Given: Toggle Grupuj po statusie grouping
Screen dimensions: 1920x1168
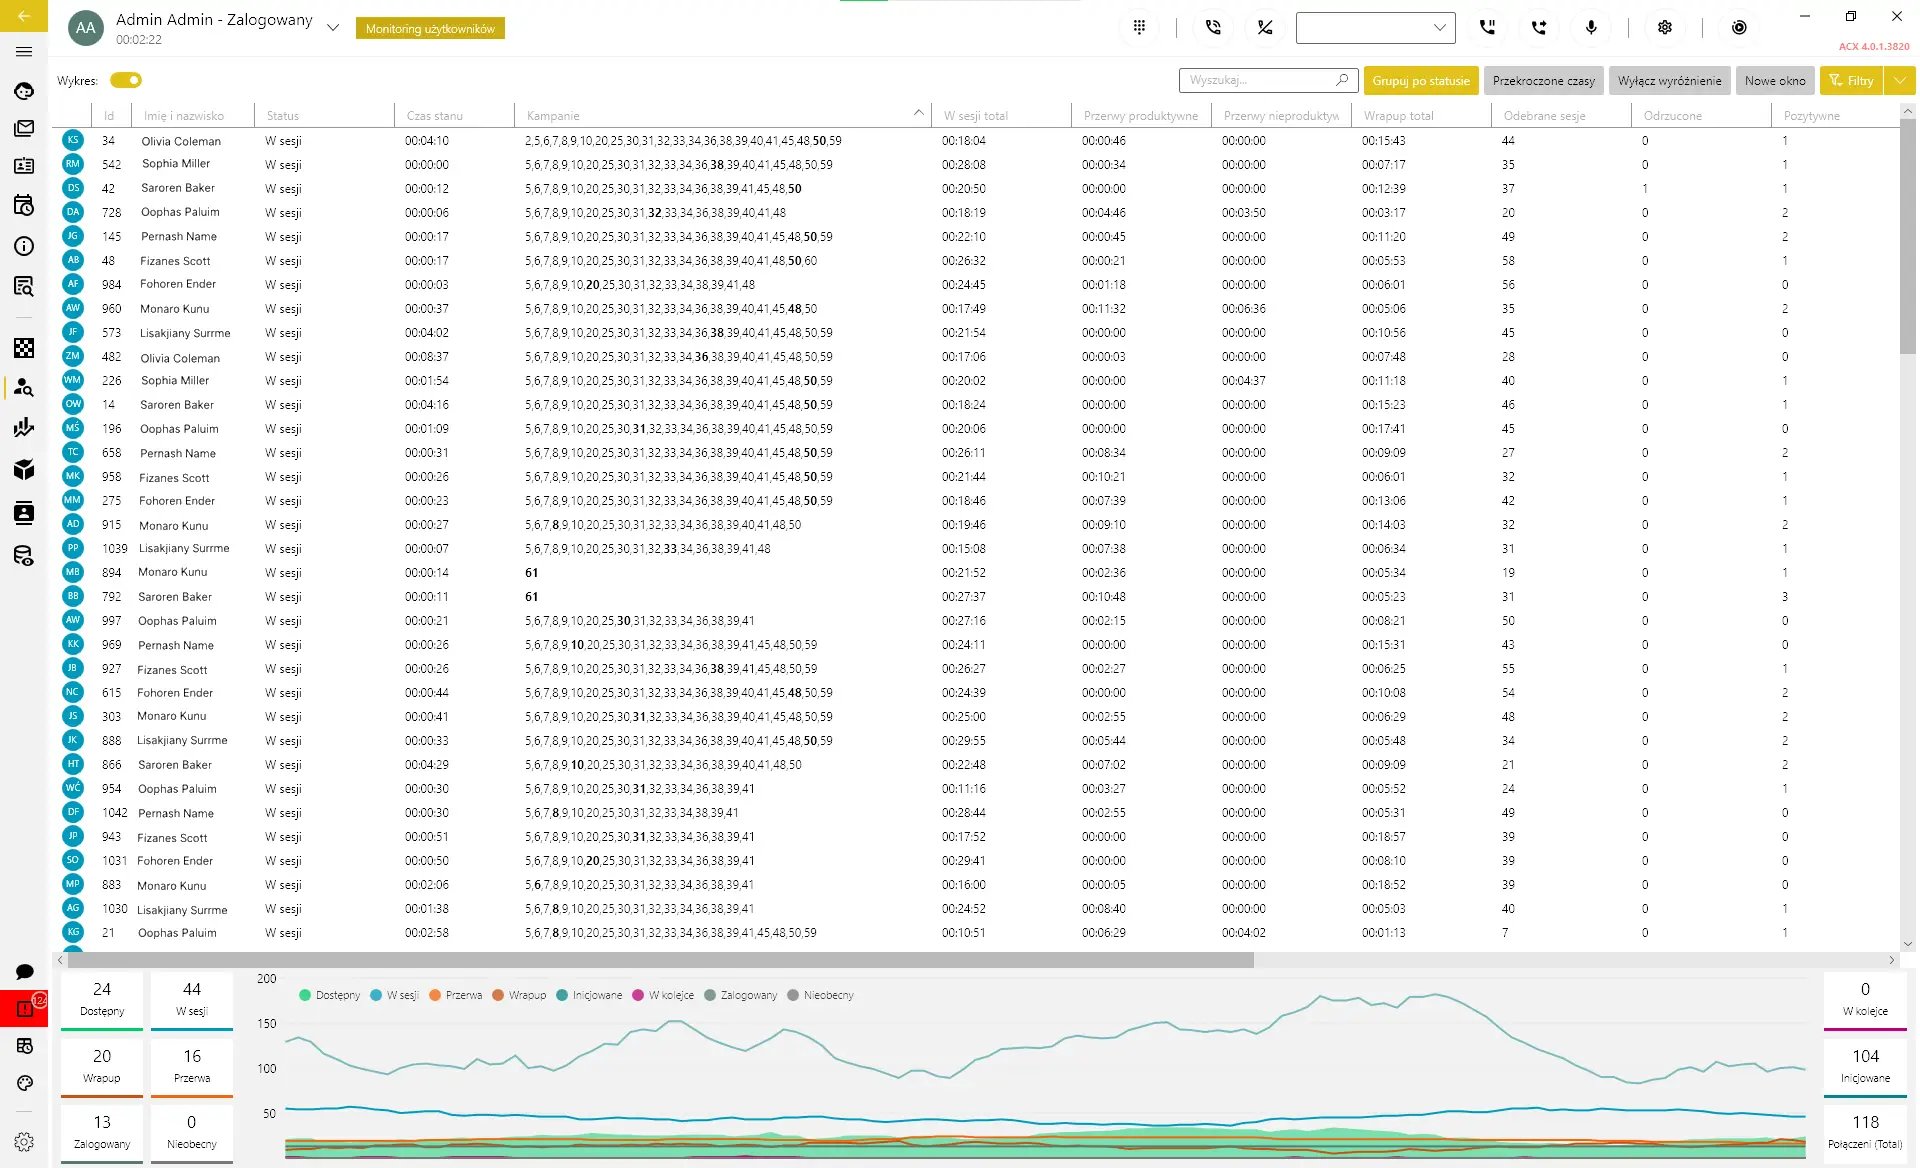Looking at the screenshot, I should [1420, 81].
